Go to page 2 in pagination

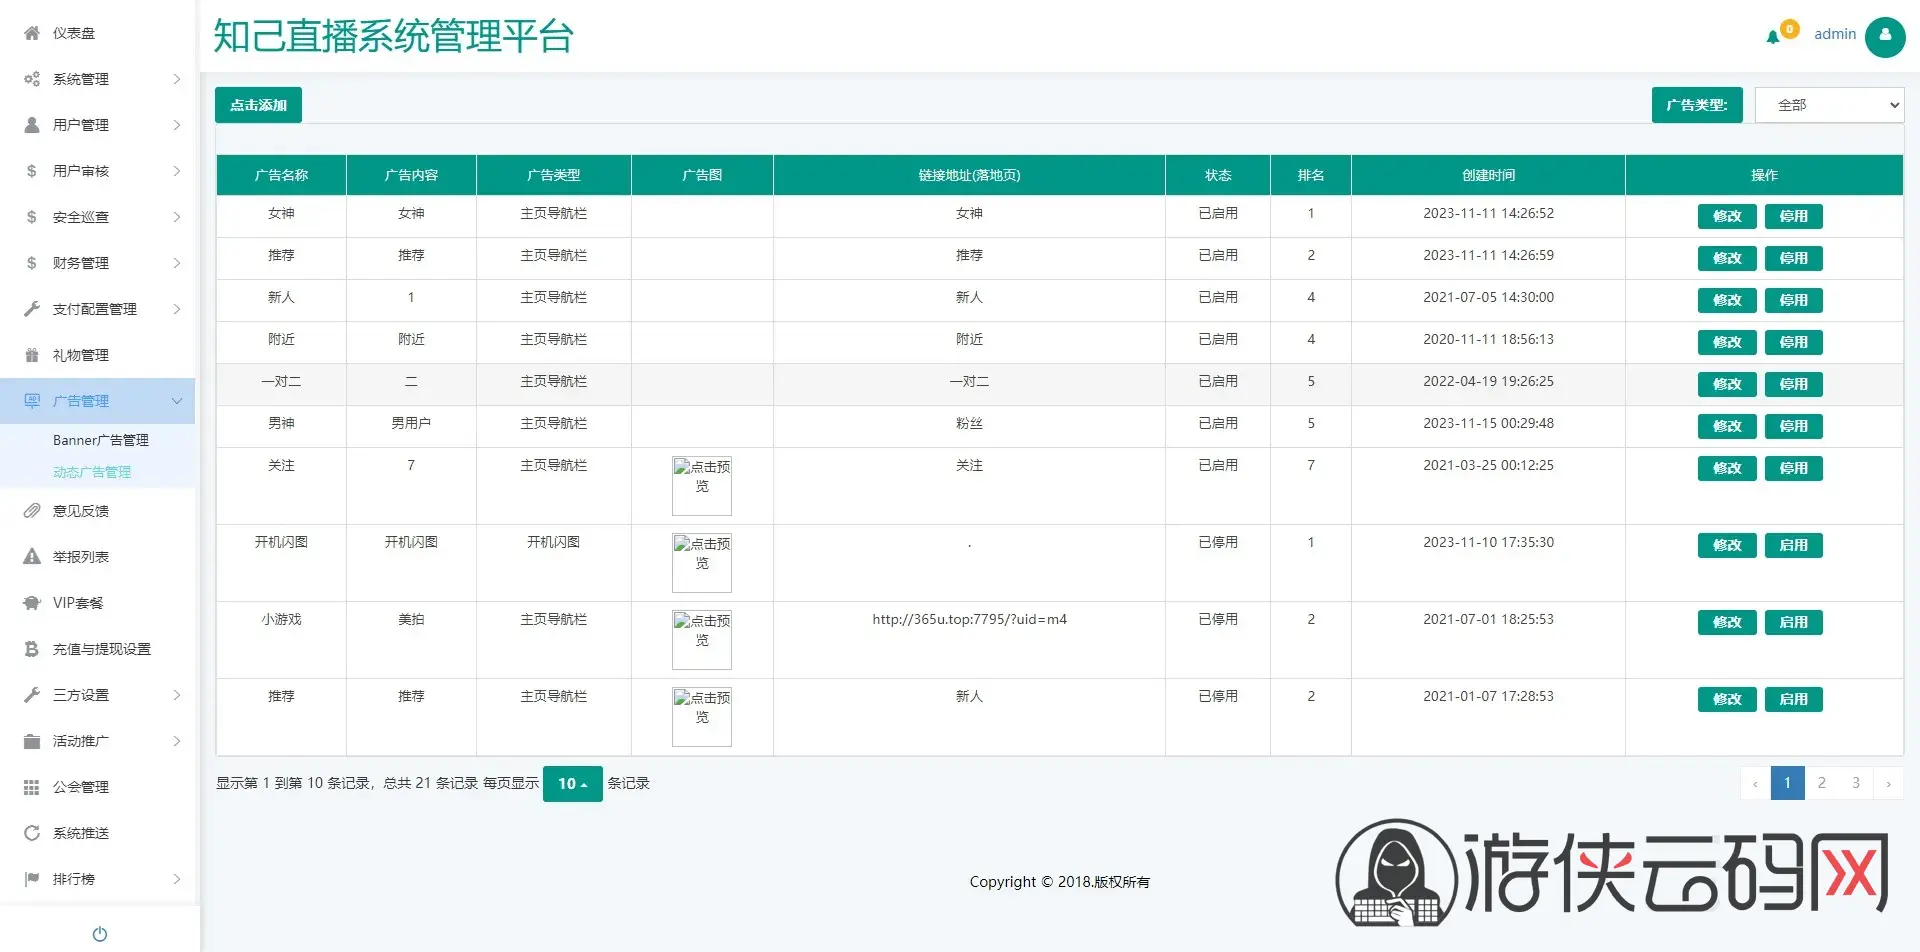point(1821,783)
